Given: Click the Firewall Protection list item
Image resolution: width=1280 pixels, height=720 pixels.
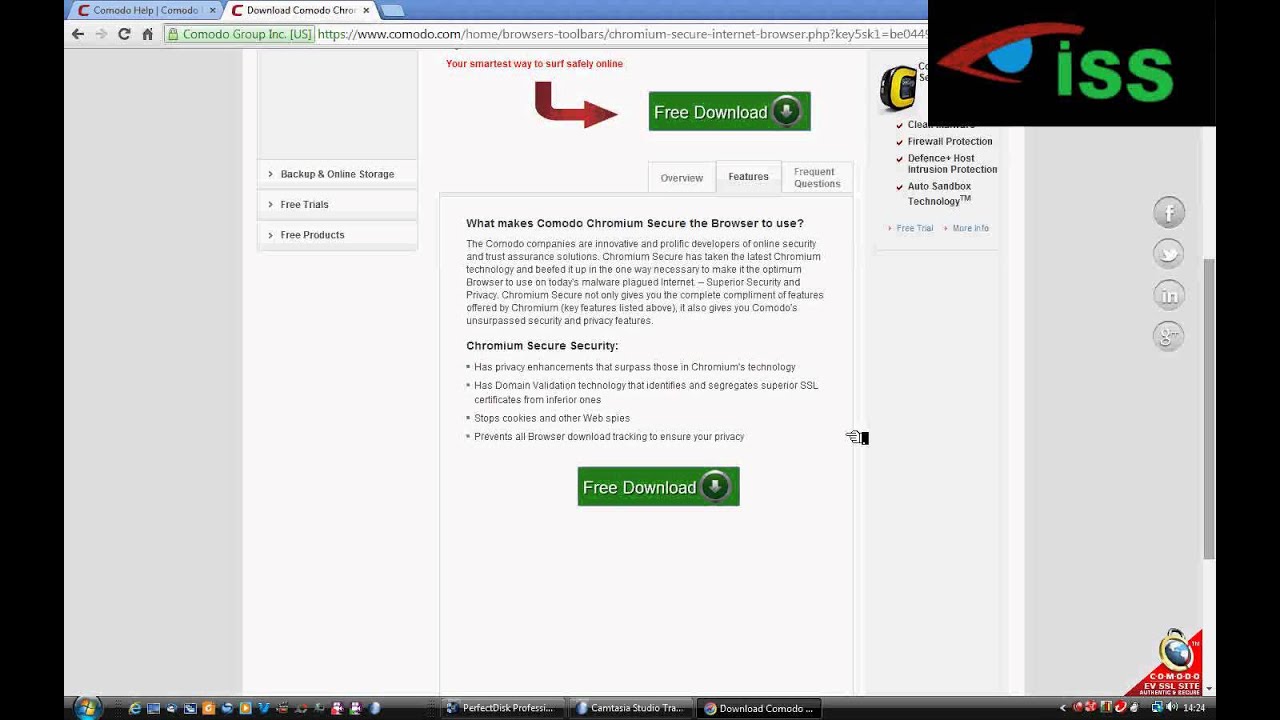Looking at the screenshot, I should (950, 141).
